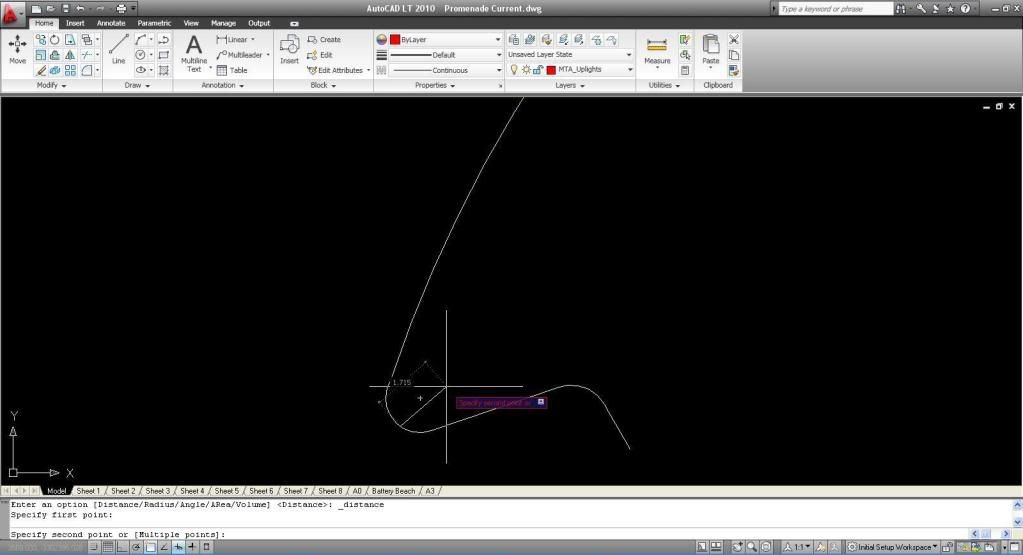Open the Measure utility
The width and height of the screenshot is (1023, 555).
click(x=657, y=49)
